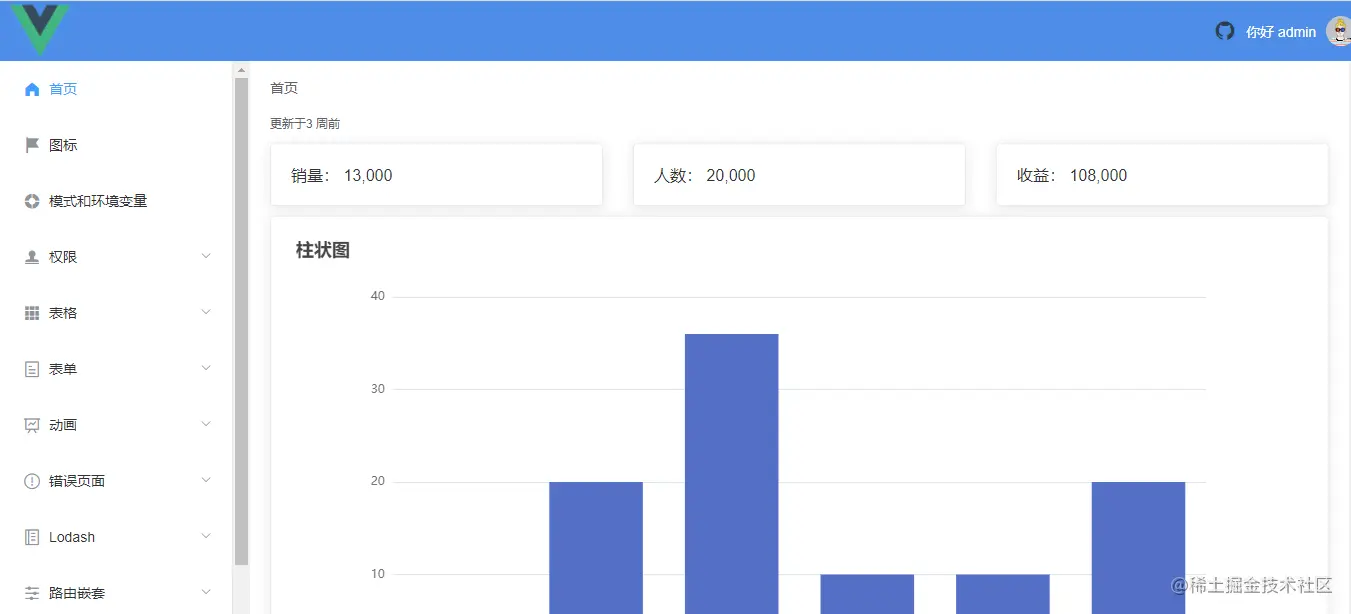The width and height of the screenshot is (1351, 614).
Task: Select the Lodash menu label
Action: [x=72, y=537]
